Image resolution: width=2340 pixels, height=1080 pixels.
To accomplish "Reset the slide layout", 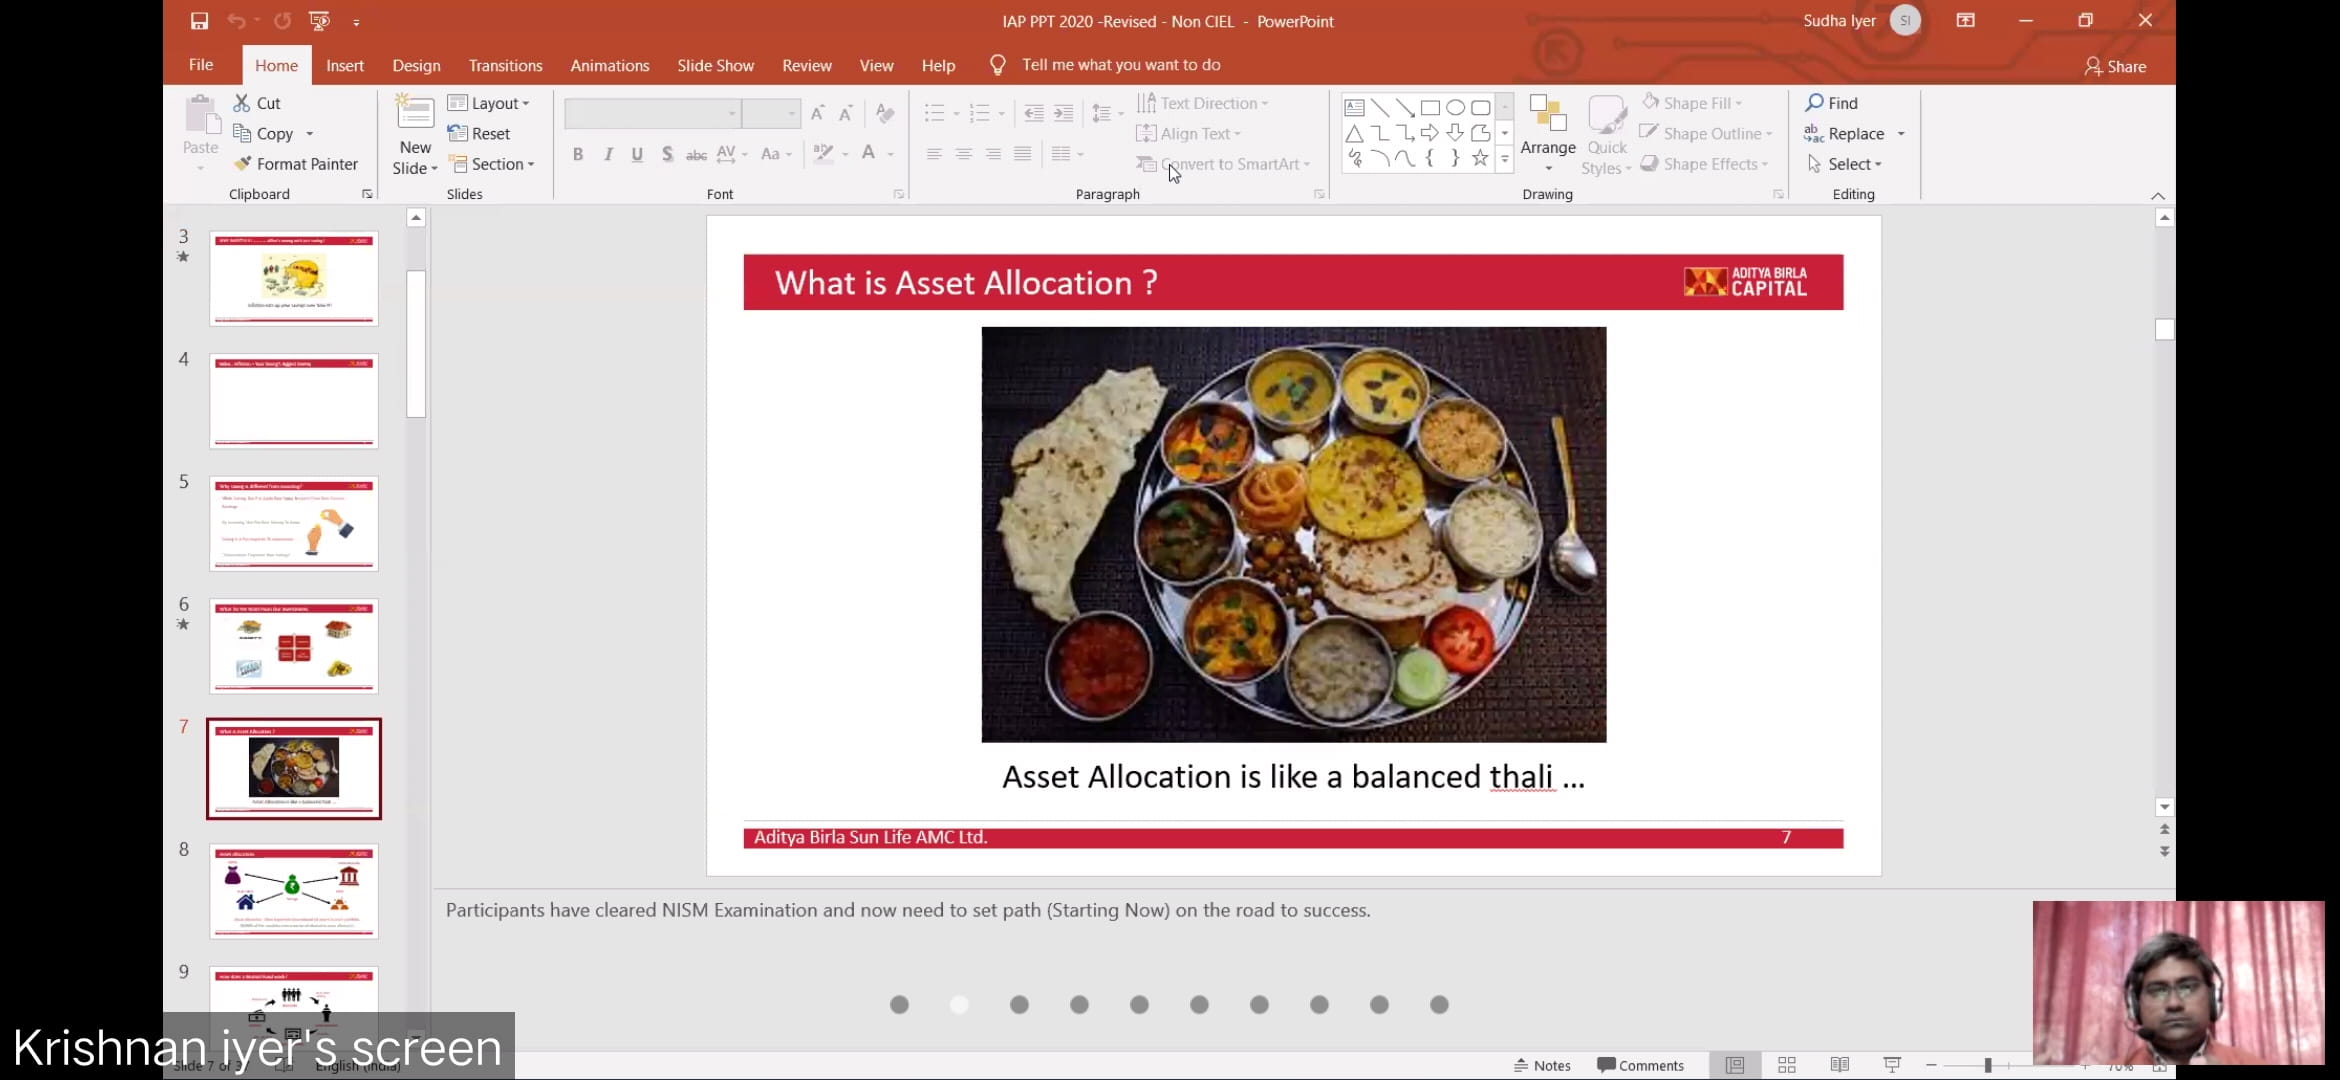I will click(480, 134).
